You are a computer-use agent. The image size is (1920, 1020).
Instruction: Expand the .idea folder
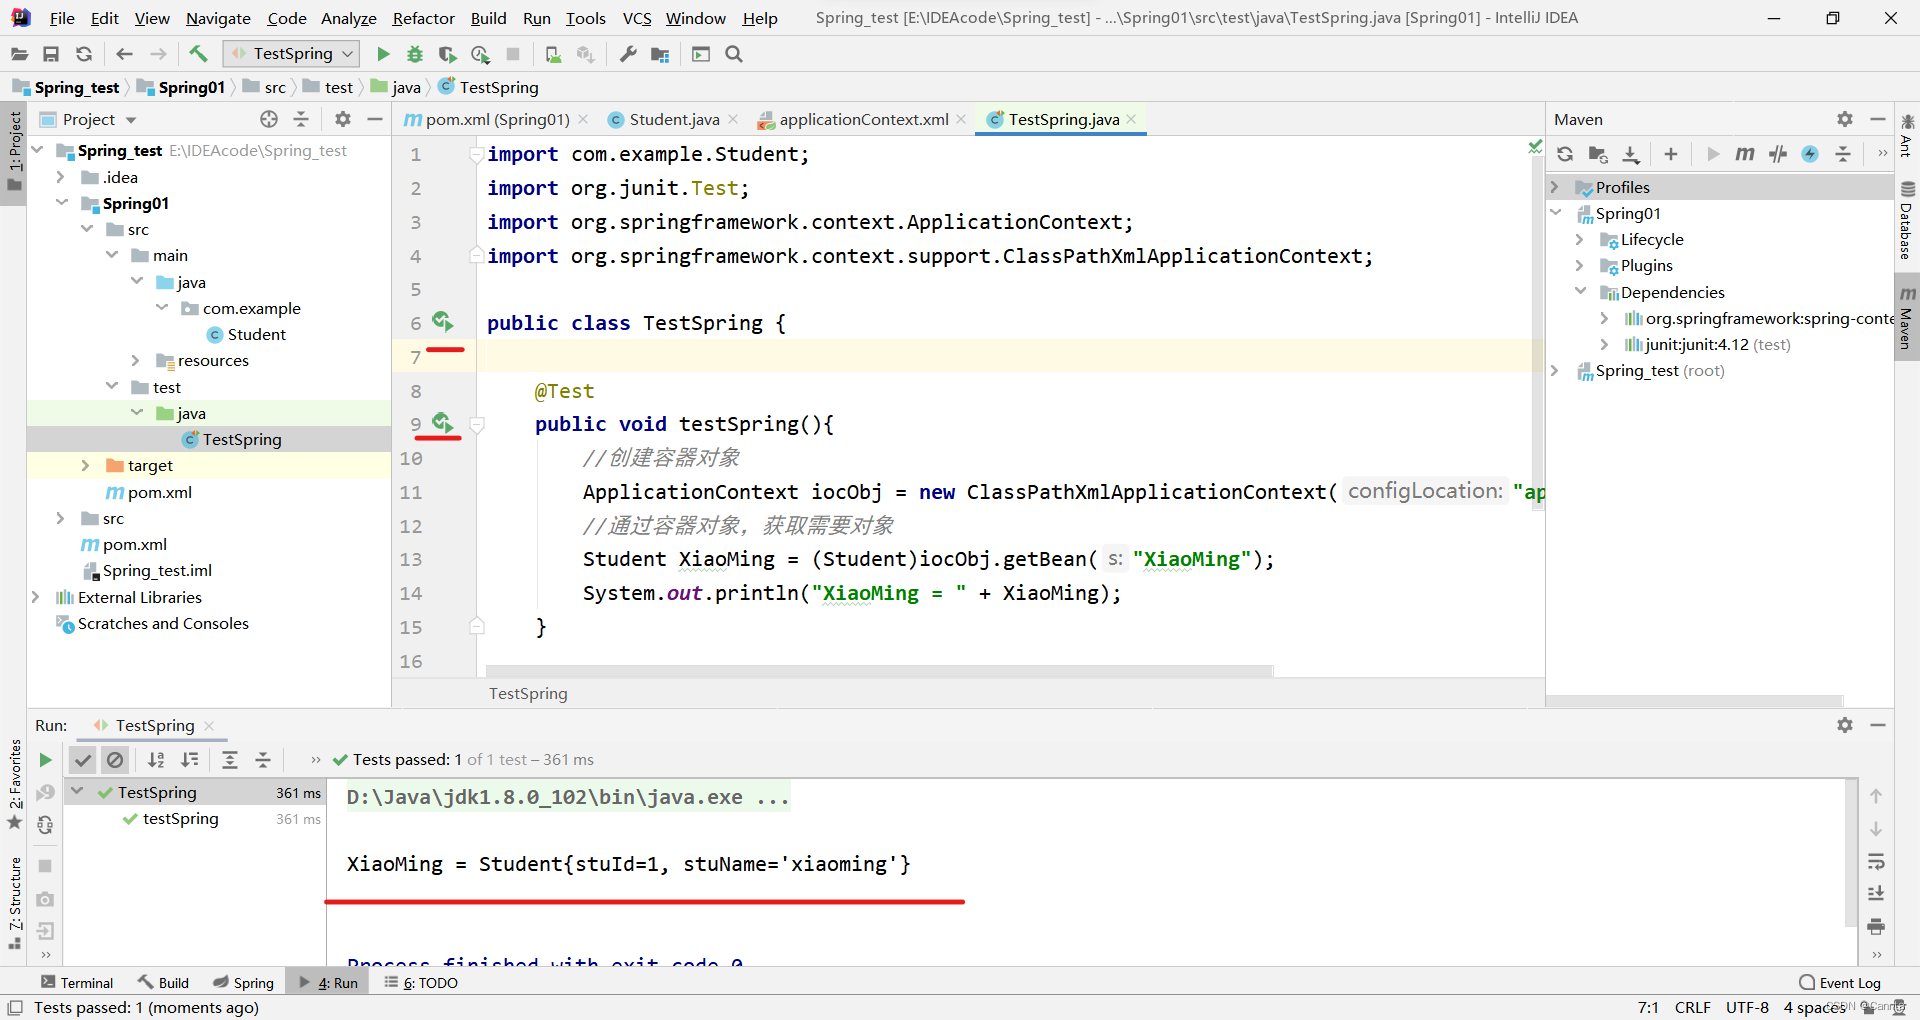(60, 177)
